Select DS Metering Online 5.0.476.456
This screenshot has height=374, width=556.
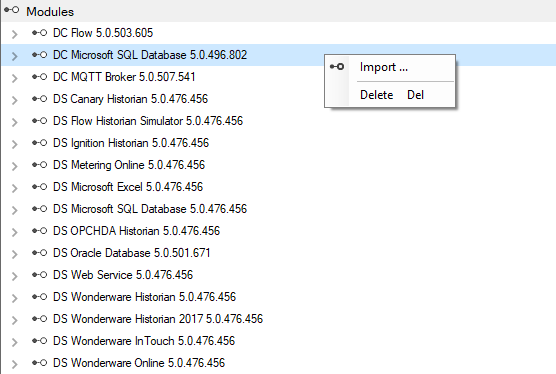click(129, 165)
